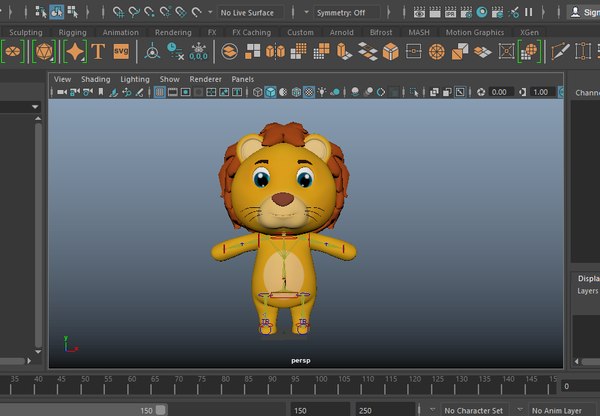Screen dimensions: 600x416
Task: Open the viewport Shading menu
Action: point(96,79)
